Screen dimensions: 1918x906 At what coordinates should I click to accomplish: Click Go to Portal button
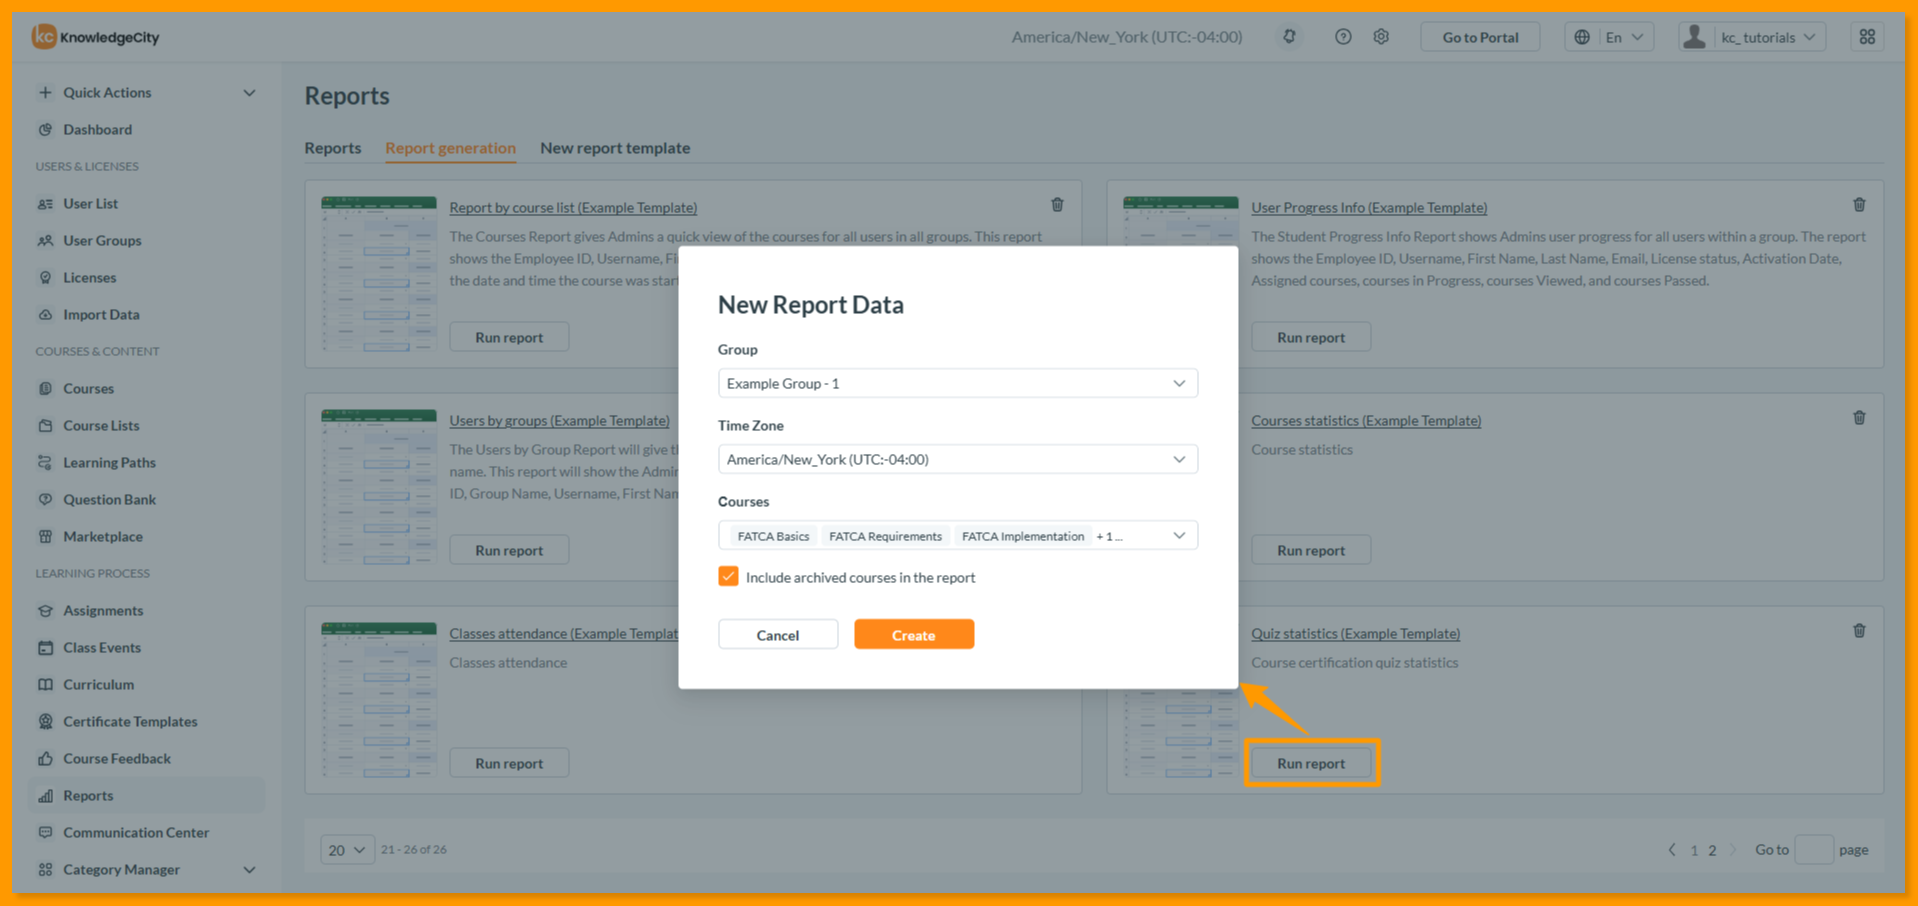1480,37
